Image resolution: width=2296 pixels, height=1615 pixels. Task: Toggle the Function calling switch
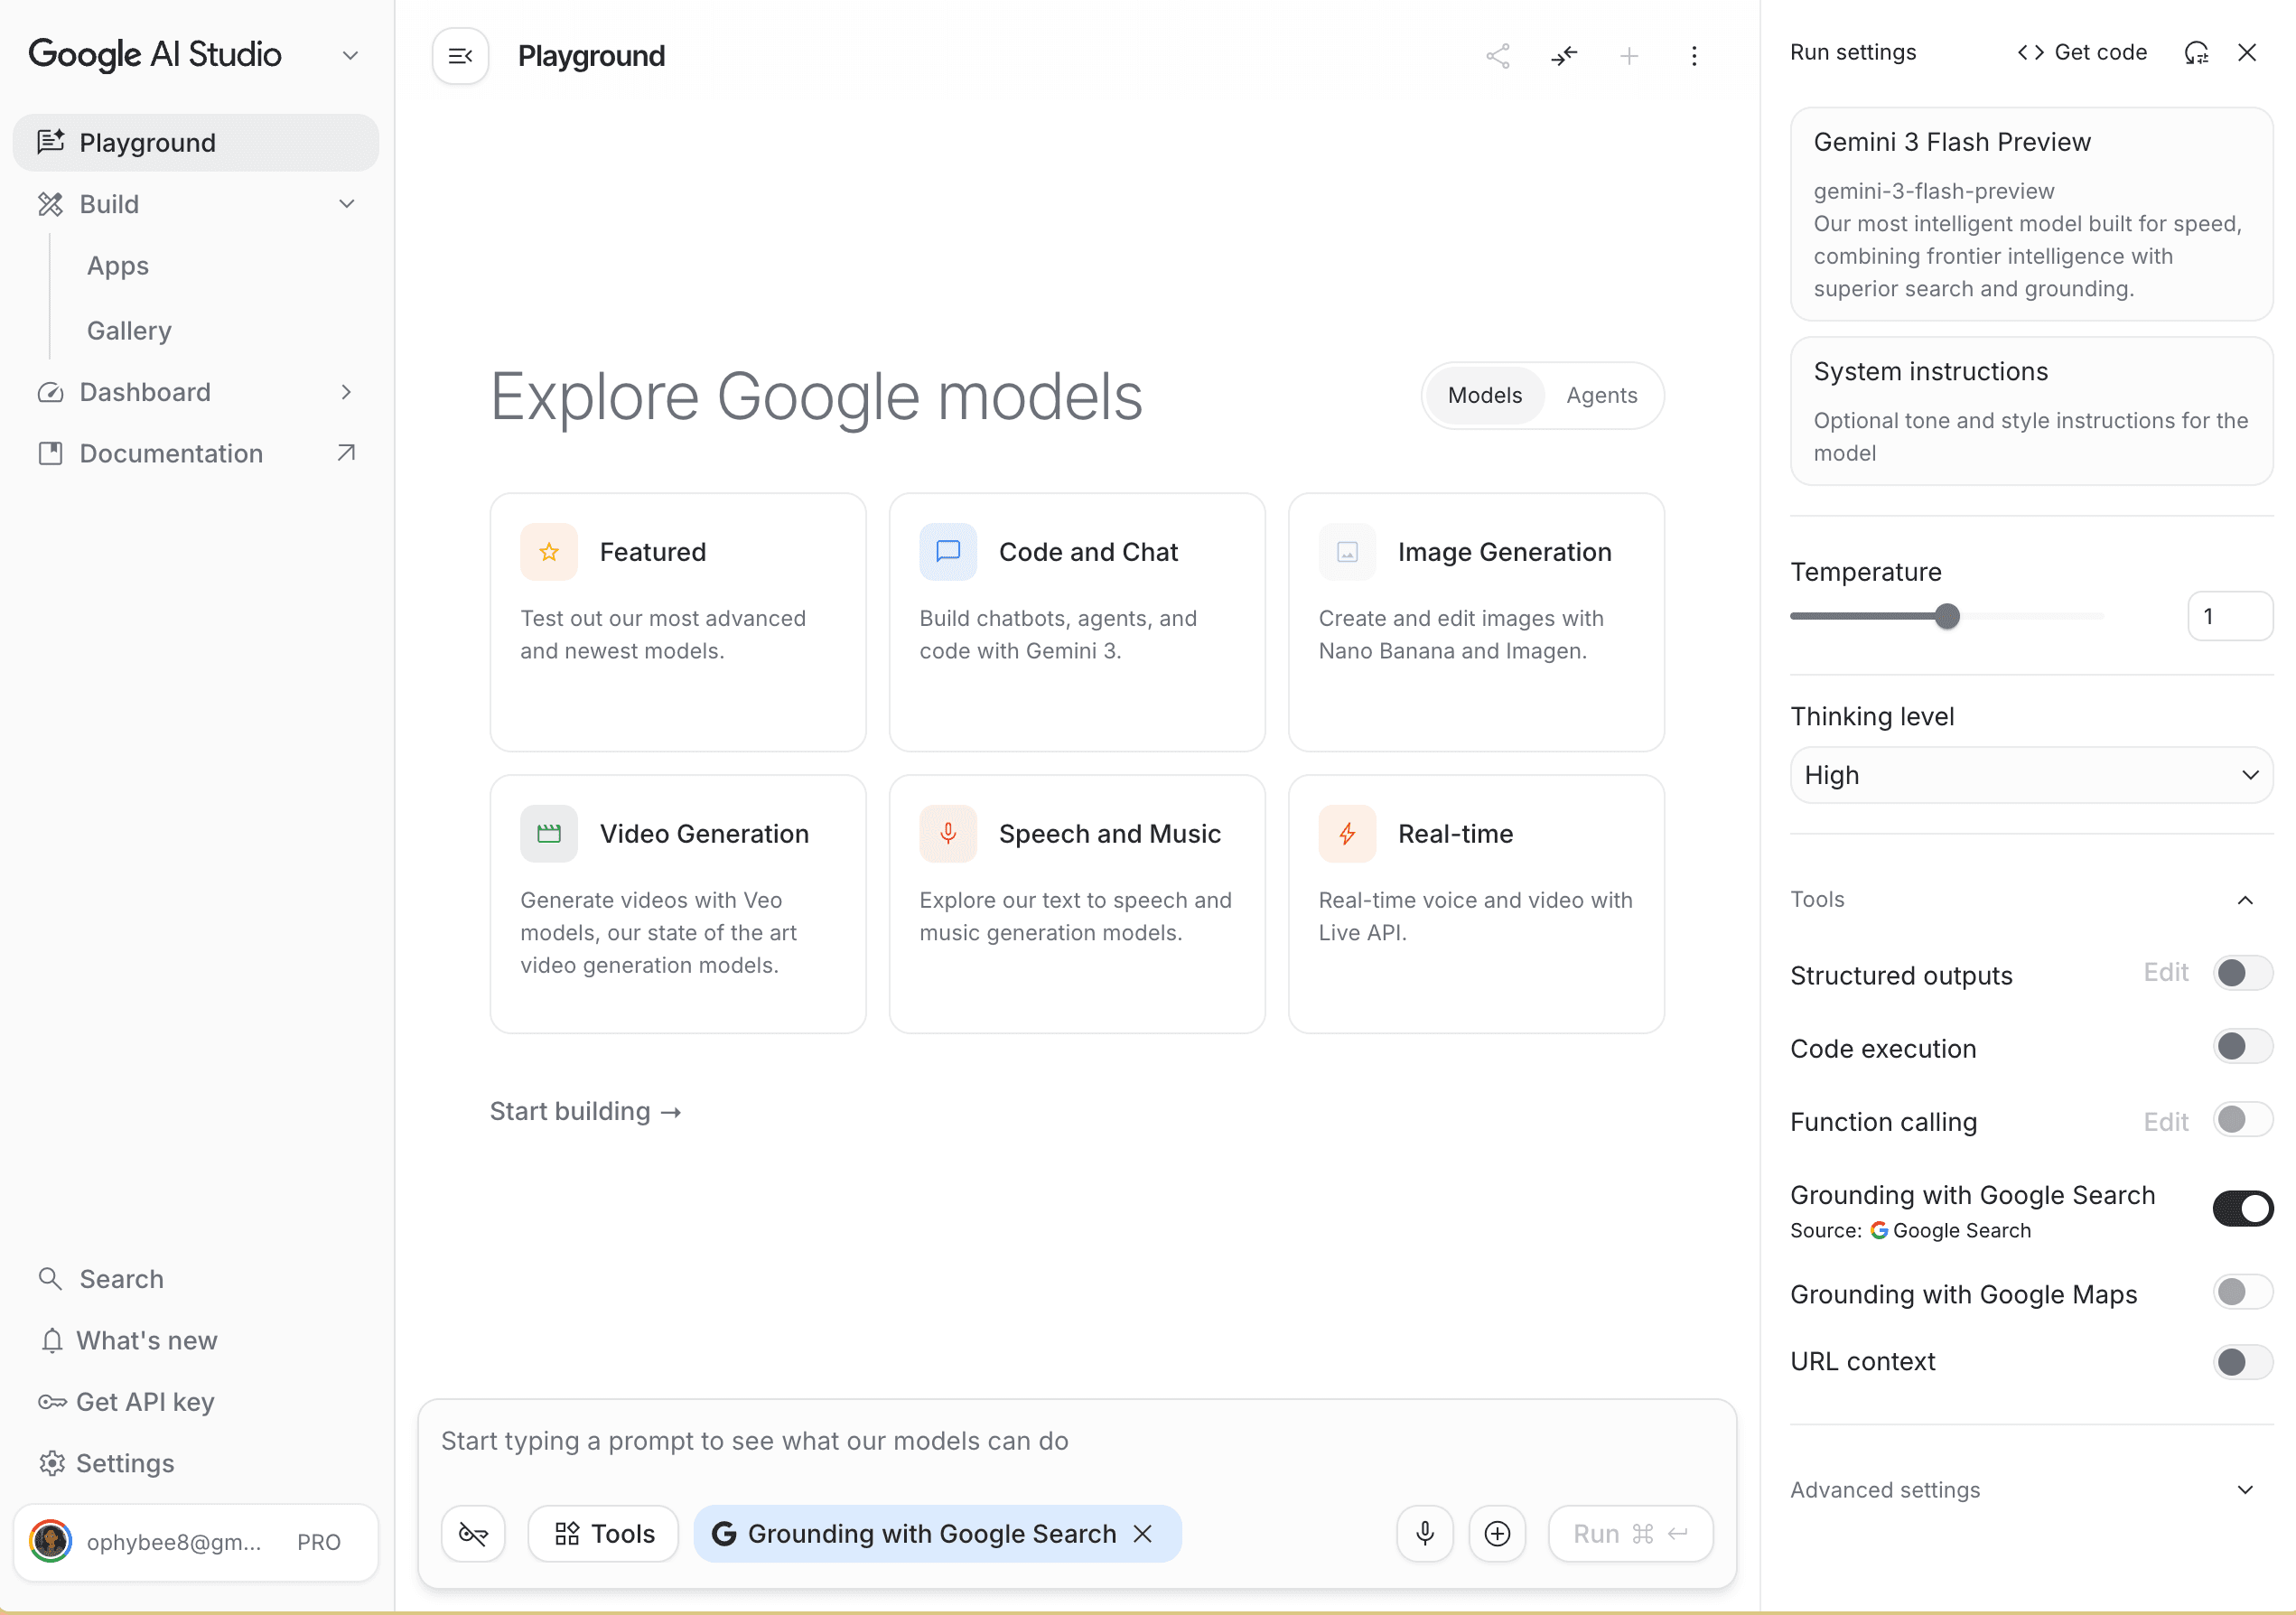click(2243, 1120)
